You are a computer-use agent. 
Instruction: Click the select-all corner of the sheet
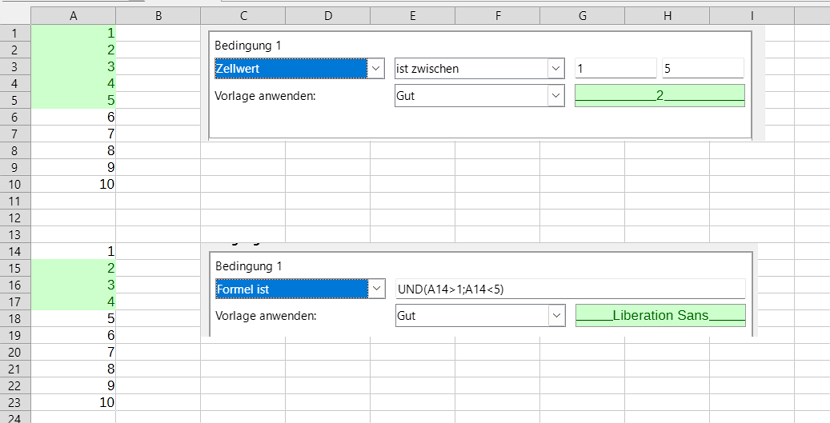[15, 16]
